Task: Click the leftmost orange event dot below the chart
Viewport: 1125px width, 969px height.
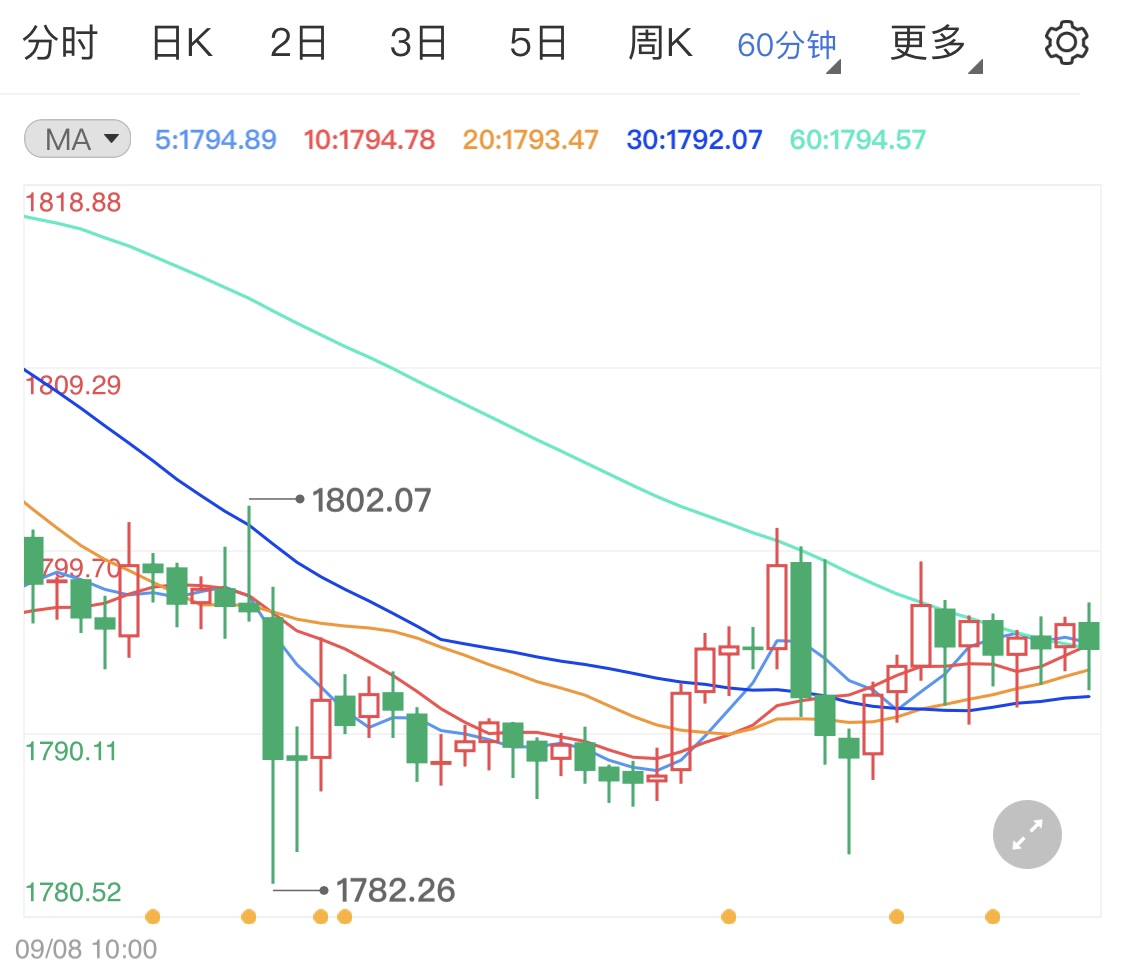Action: (153, 915)
